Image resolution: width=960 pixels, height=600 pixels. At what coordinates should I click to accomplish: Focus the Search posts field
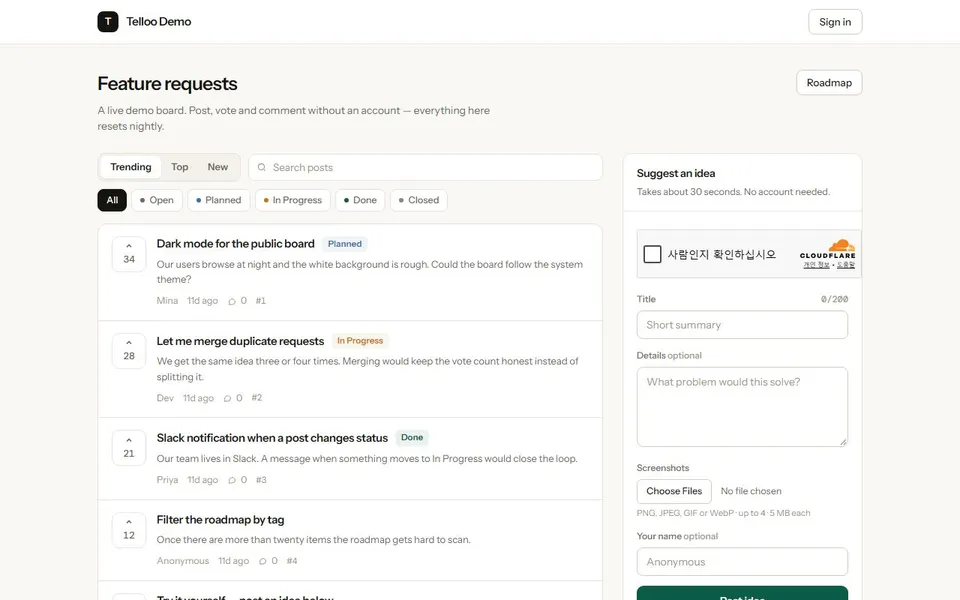pos(426,167)
